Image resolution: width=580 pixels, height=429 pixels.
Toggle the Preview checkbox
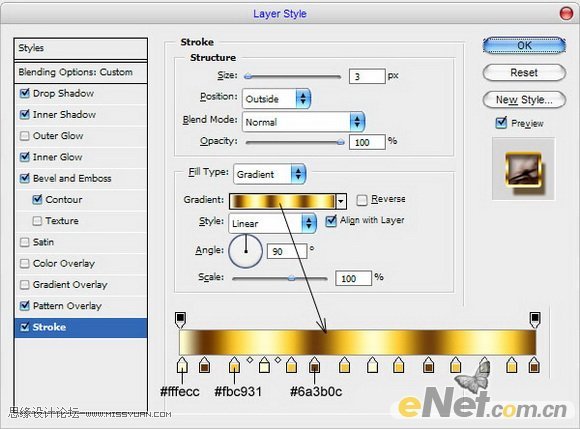[501, 123]
